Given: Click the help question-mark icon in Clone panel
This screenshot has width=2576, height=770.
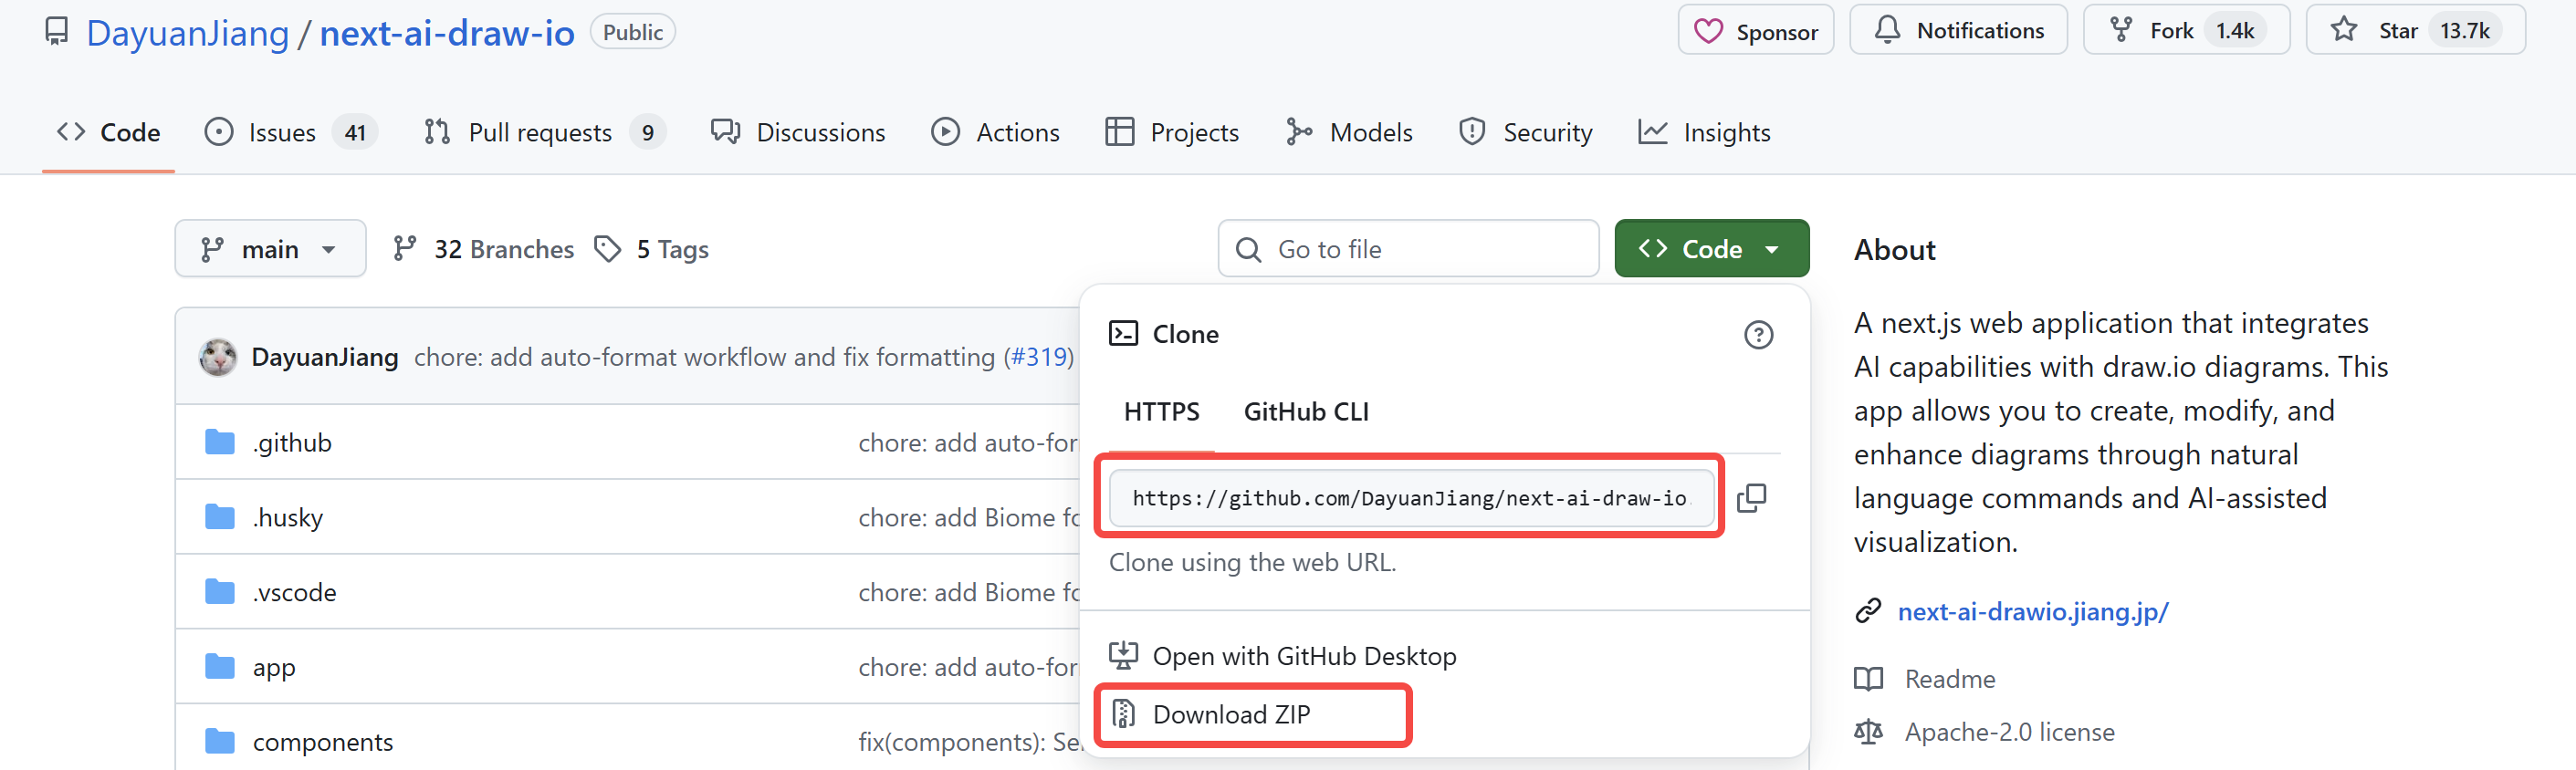Looking at the screenshot, I should click(1758, 335).
